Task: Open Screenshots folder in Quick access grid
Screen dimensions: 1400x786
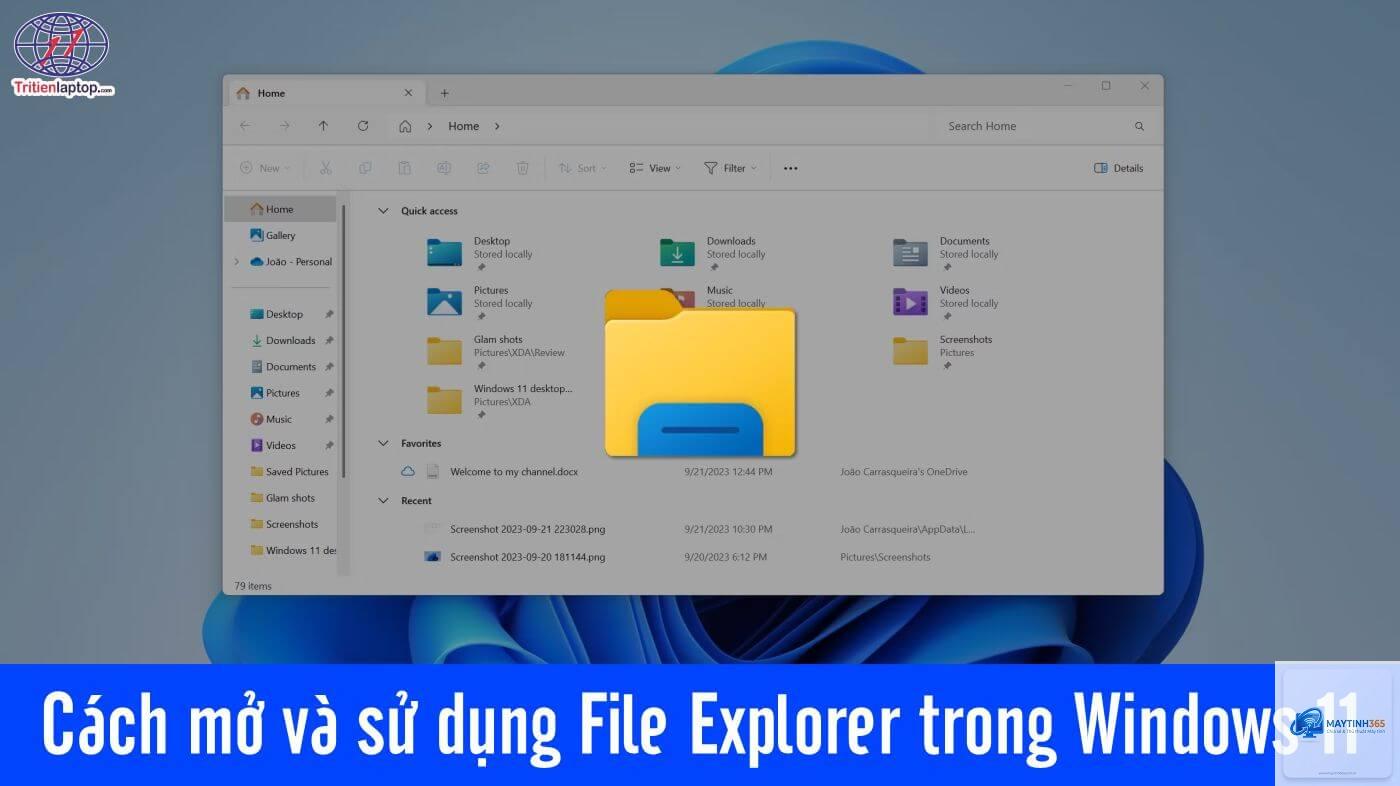Action: coord(944,351)
